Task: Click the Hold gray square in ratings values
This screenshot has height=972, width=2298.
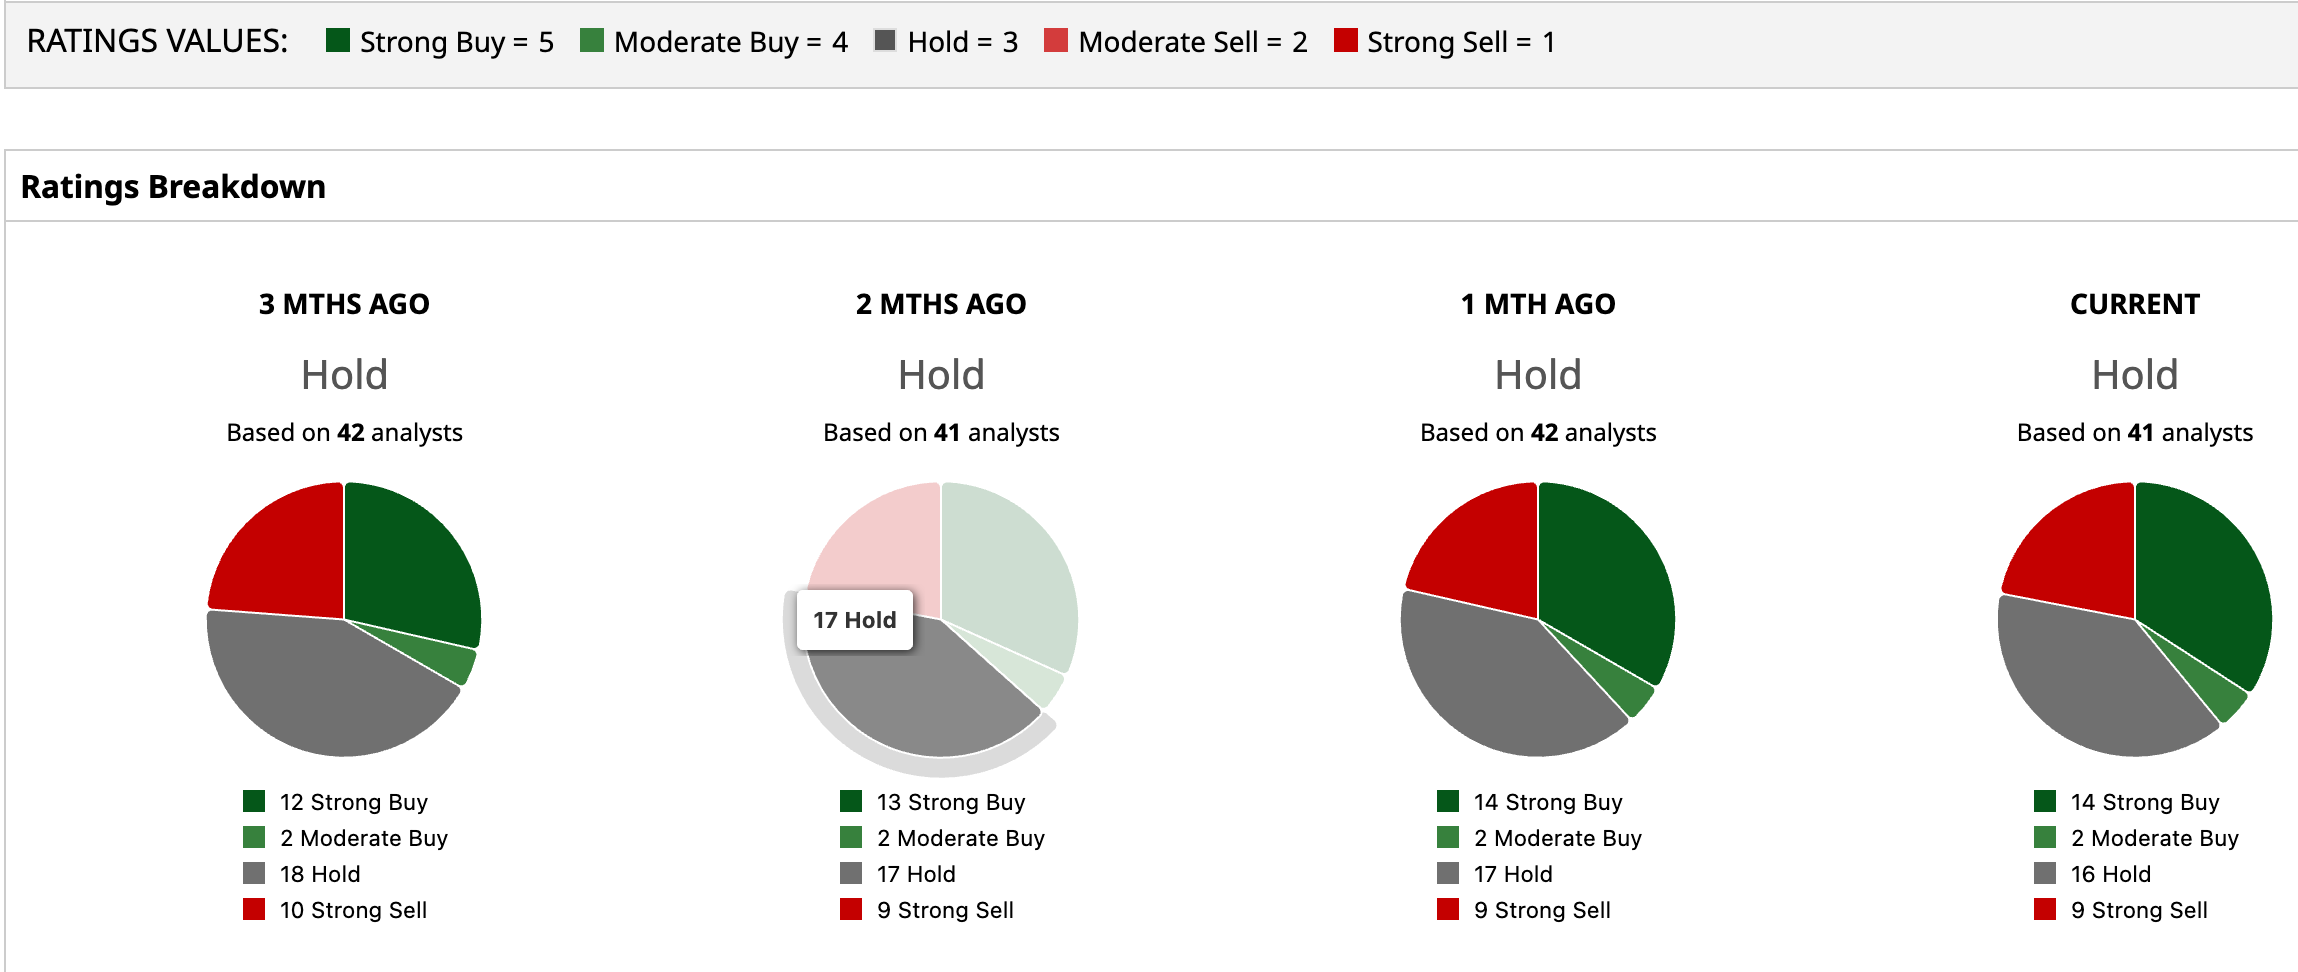Action: [x=885, y=41]
